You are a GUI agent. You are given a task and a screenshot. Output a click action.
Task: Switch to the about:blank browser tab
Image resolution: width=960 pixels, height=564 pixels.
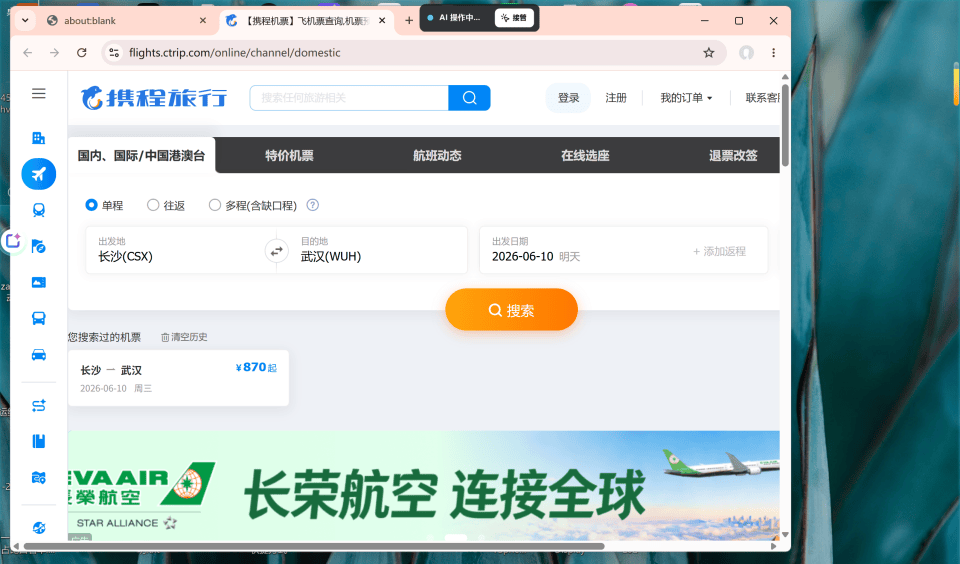126,21
